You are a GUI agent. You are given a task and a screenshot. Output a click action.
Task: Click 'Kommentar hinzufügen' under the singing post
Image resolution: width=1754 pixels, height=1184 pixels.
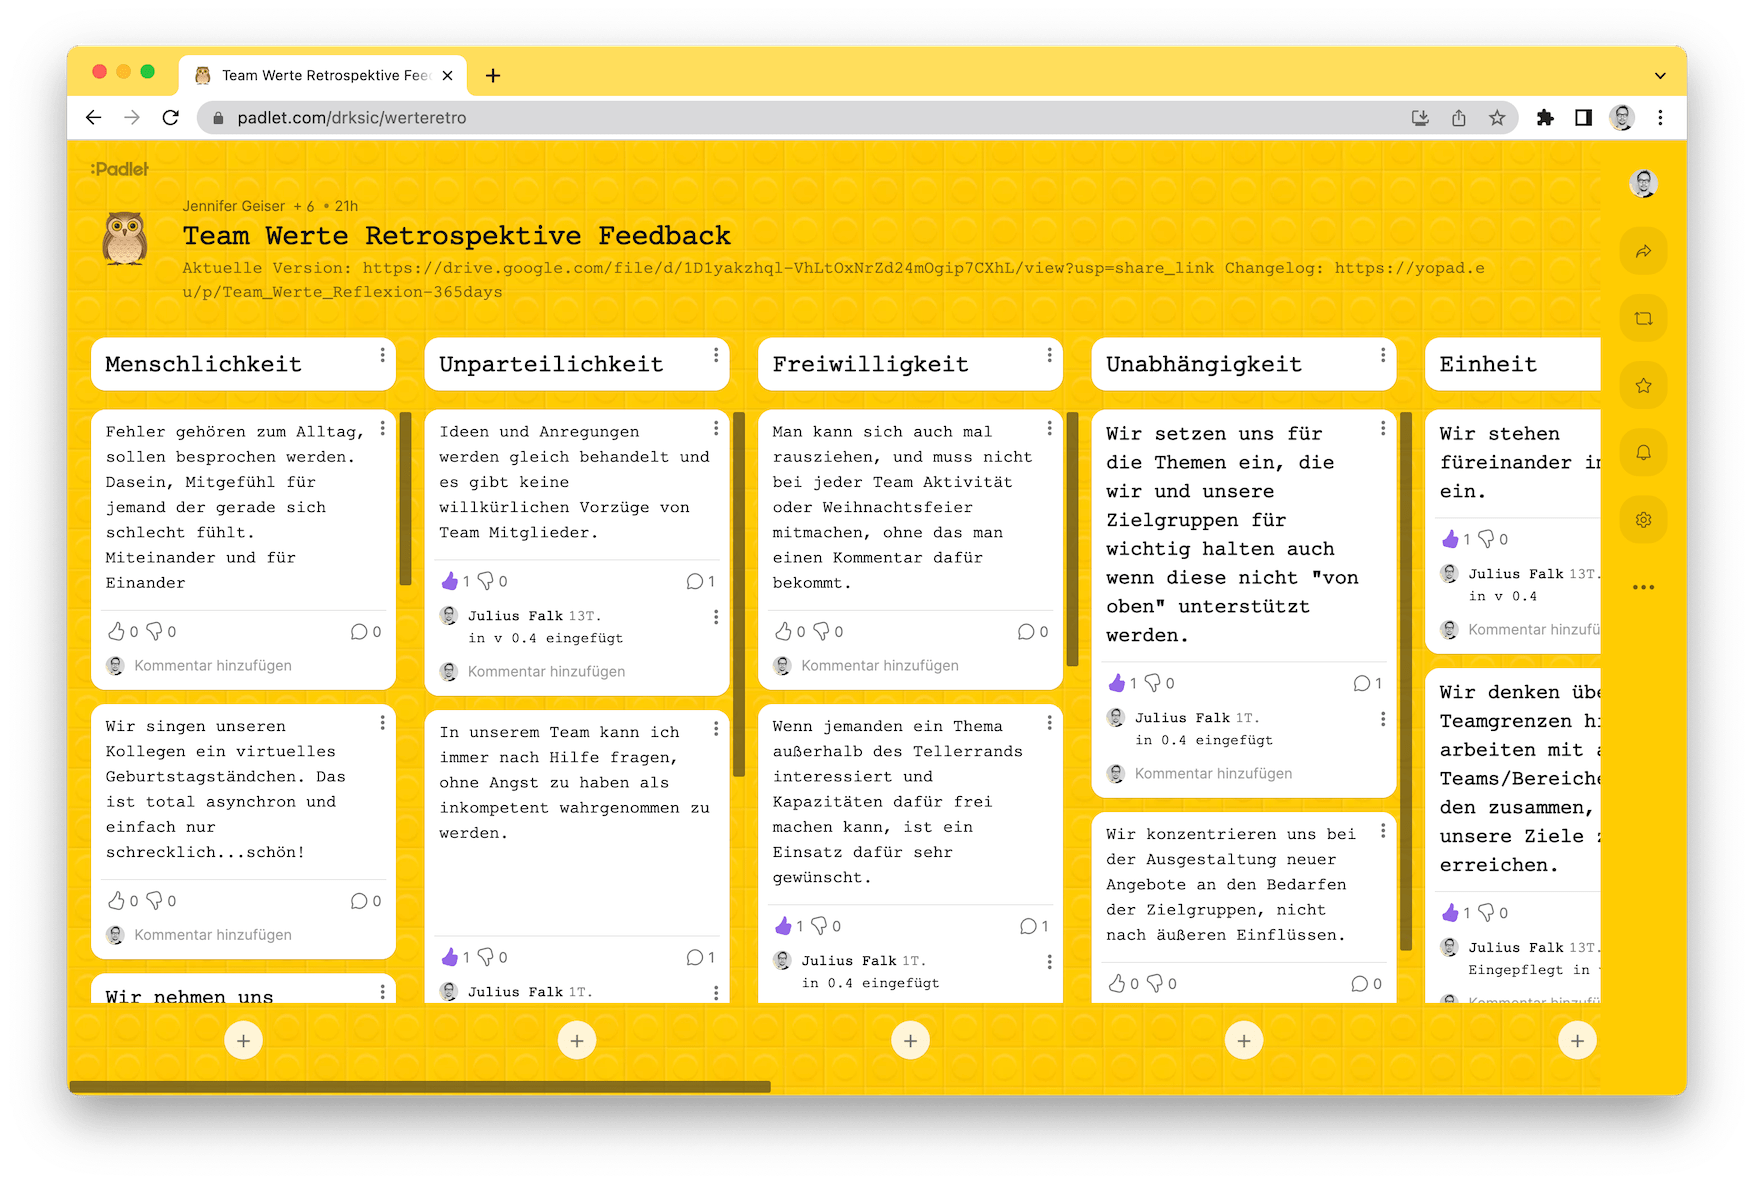[x=213, y=935]
